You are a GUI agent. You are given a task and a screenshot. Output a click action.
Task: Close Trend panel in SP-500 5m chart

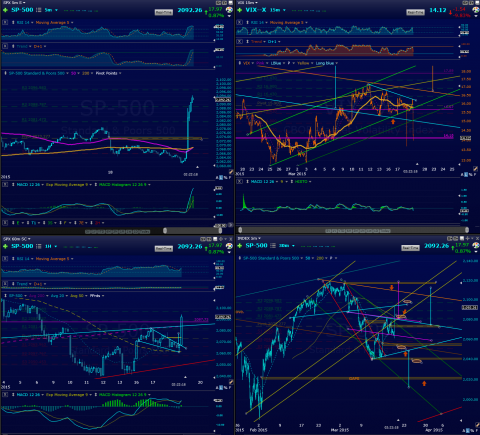tap(5, 46)
